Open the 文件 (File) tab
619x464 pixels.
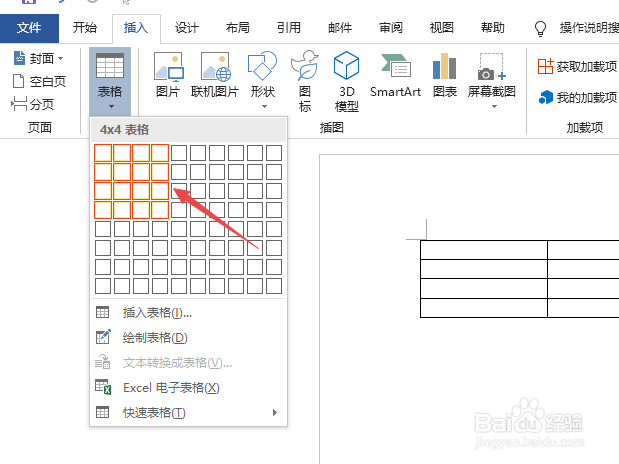point(29,28)
